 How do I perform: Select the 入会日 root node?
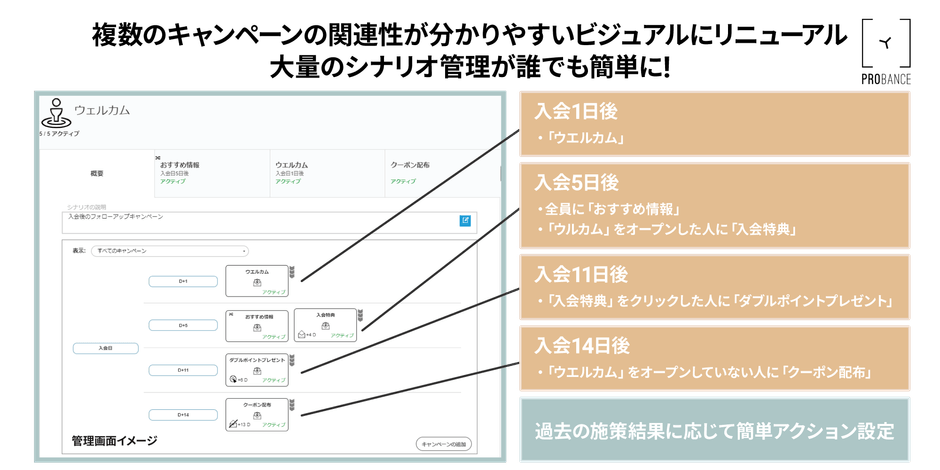click(106, 348)
